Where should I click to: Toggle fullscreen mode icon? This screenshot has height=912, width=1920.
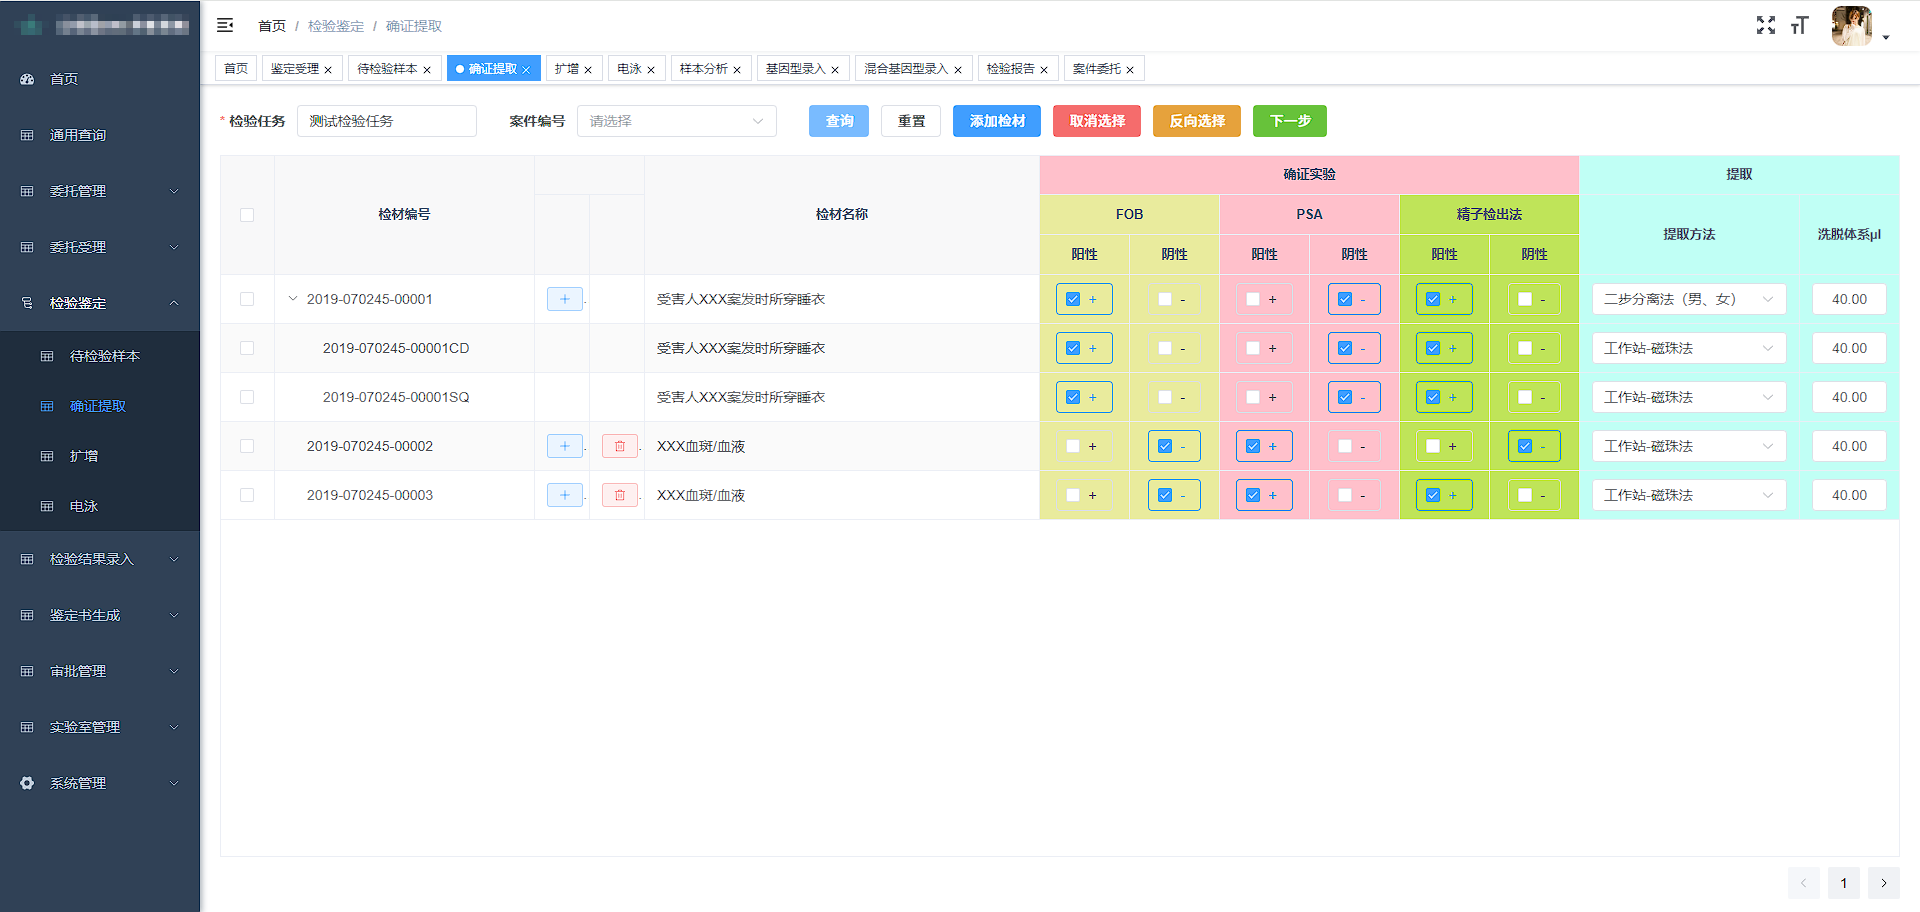click(1766, 25)
